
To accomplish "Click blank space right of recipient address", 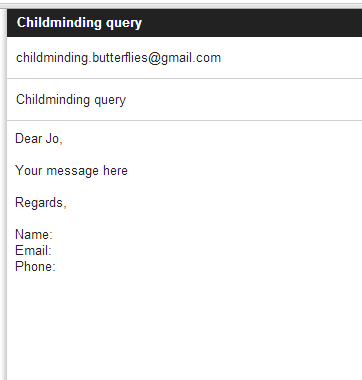I will pyautogui.click(x=290, y=58).
